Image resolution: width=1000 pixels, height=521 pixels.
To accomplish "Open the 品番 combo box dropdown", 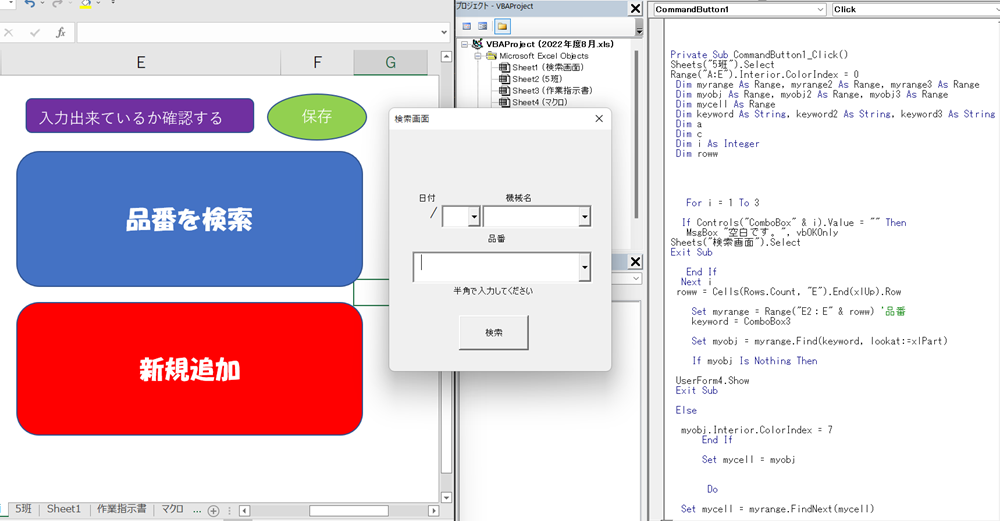I will 584,267.
